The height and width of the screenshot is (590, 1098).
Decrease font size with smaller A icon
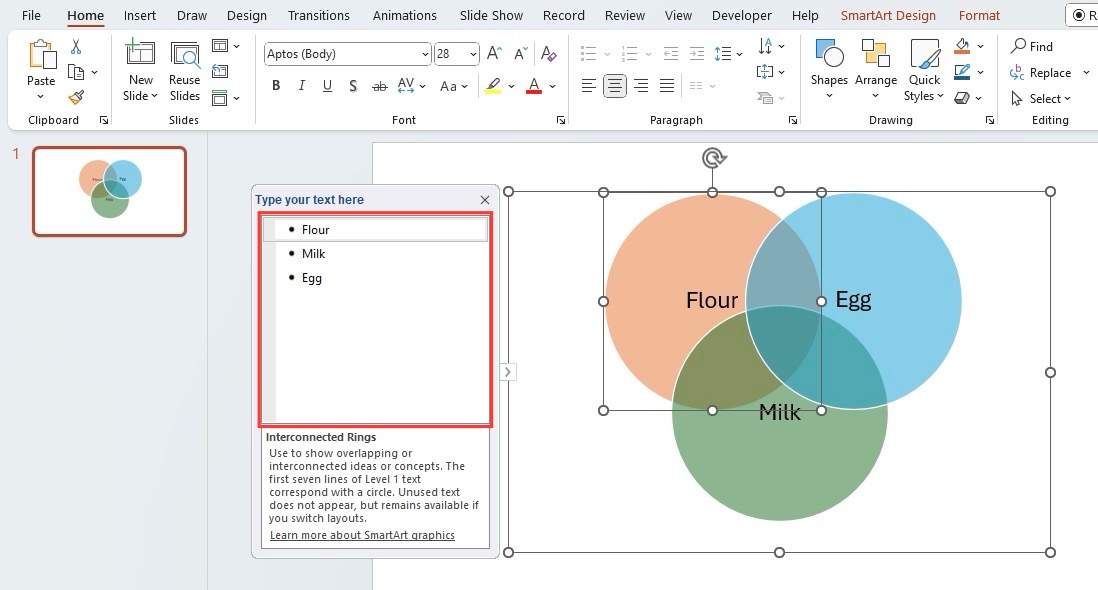coord(520,53)
